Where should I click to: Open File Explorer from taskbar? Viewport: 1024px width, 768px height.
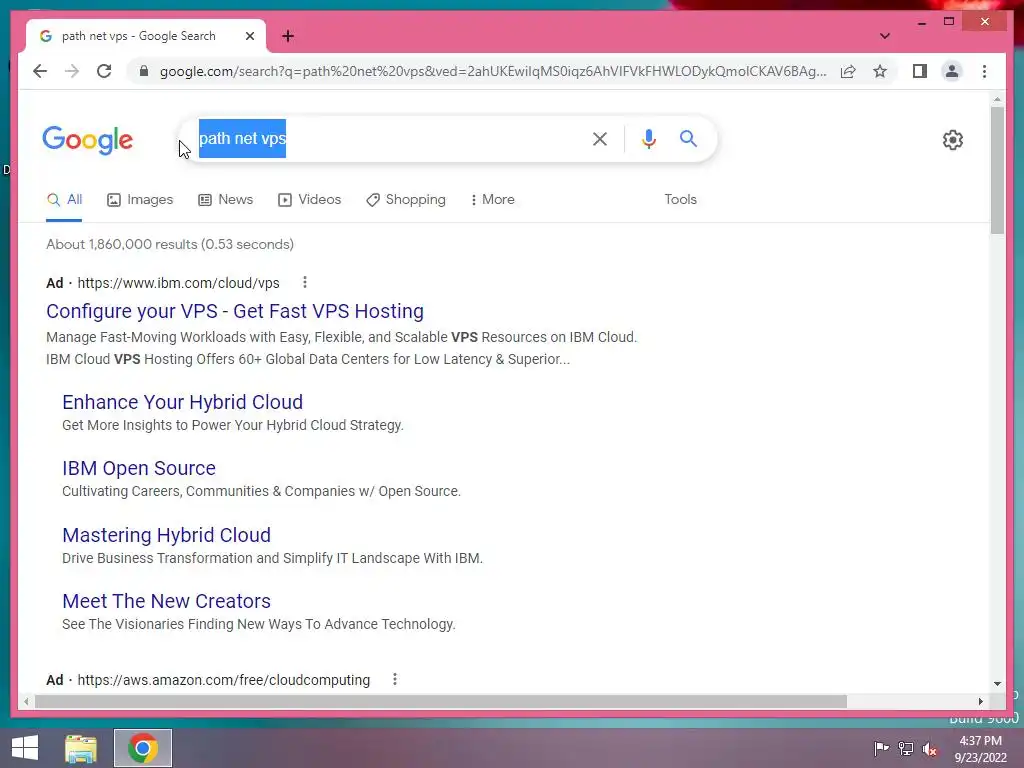point(81,748)
